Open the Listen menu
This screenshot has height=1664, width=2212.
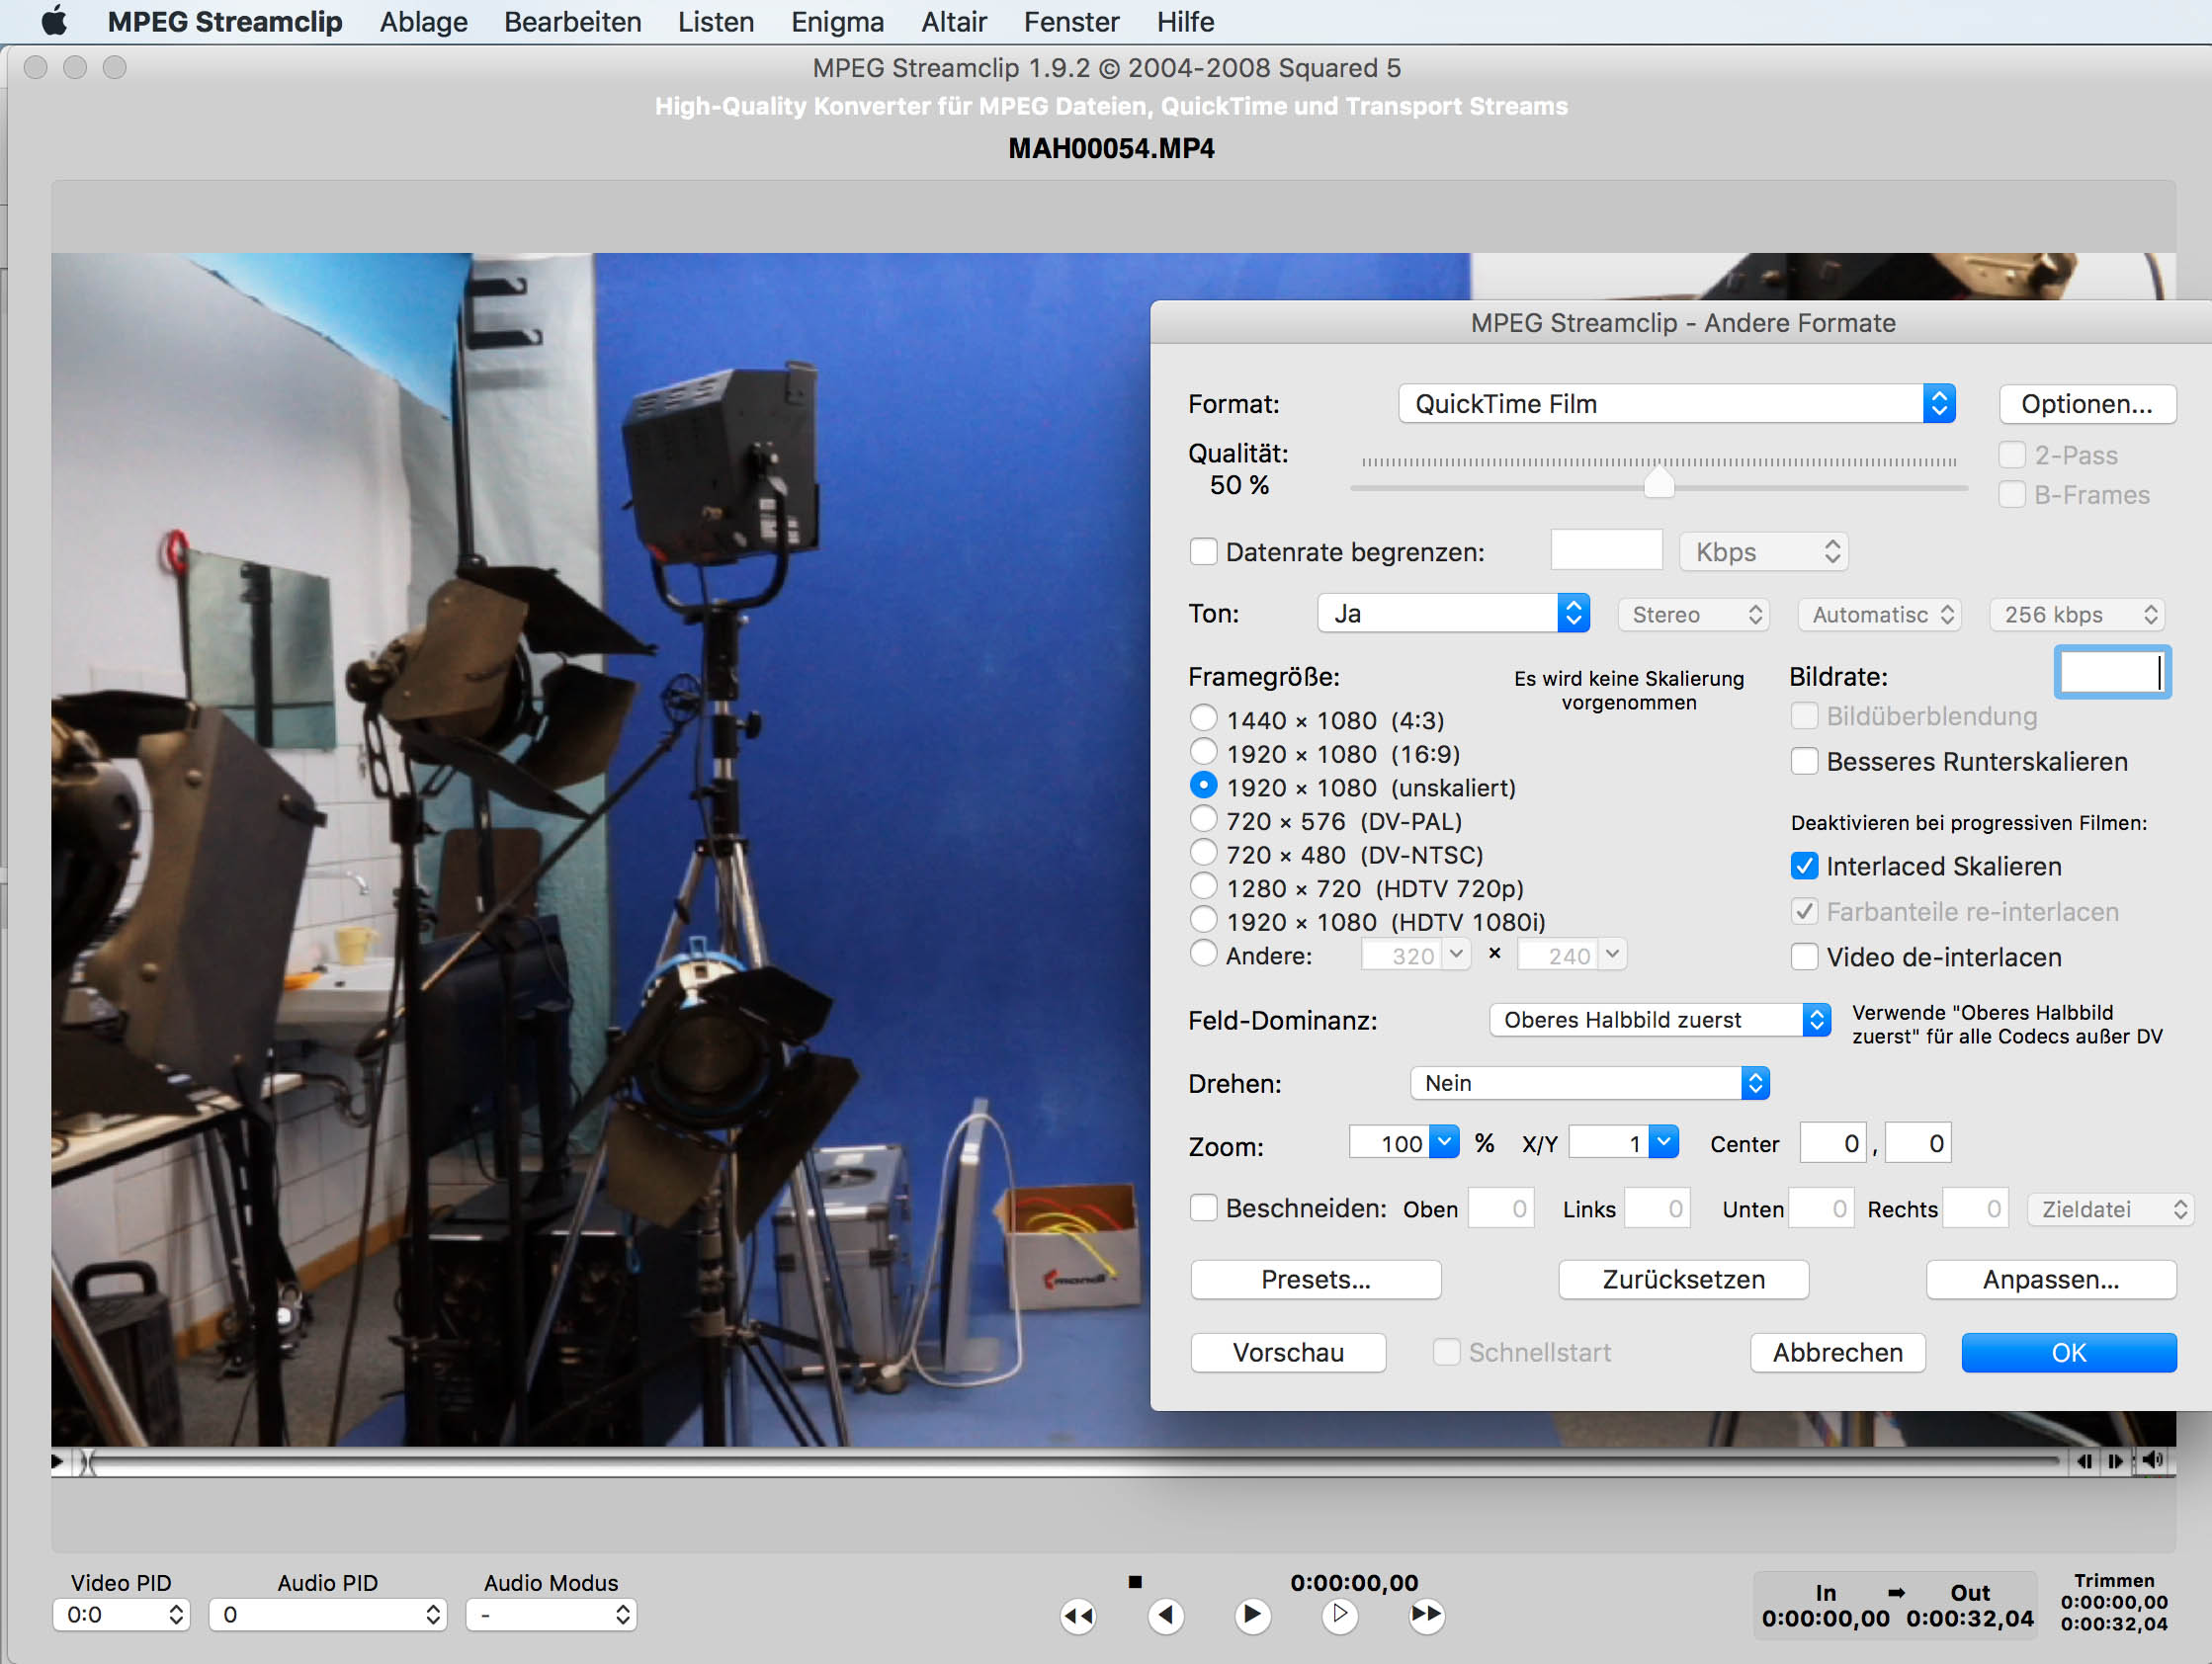[x=716, y=21]
